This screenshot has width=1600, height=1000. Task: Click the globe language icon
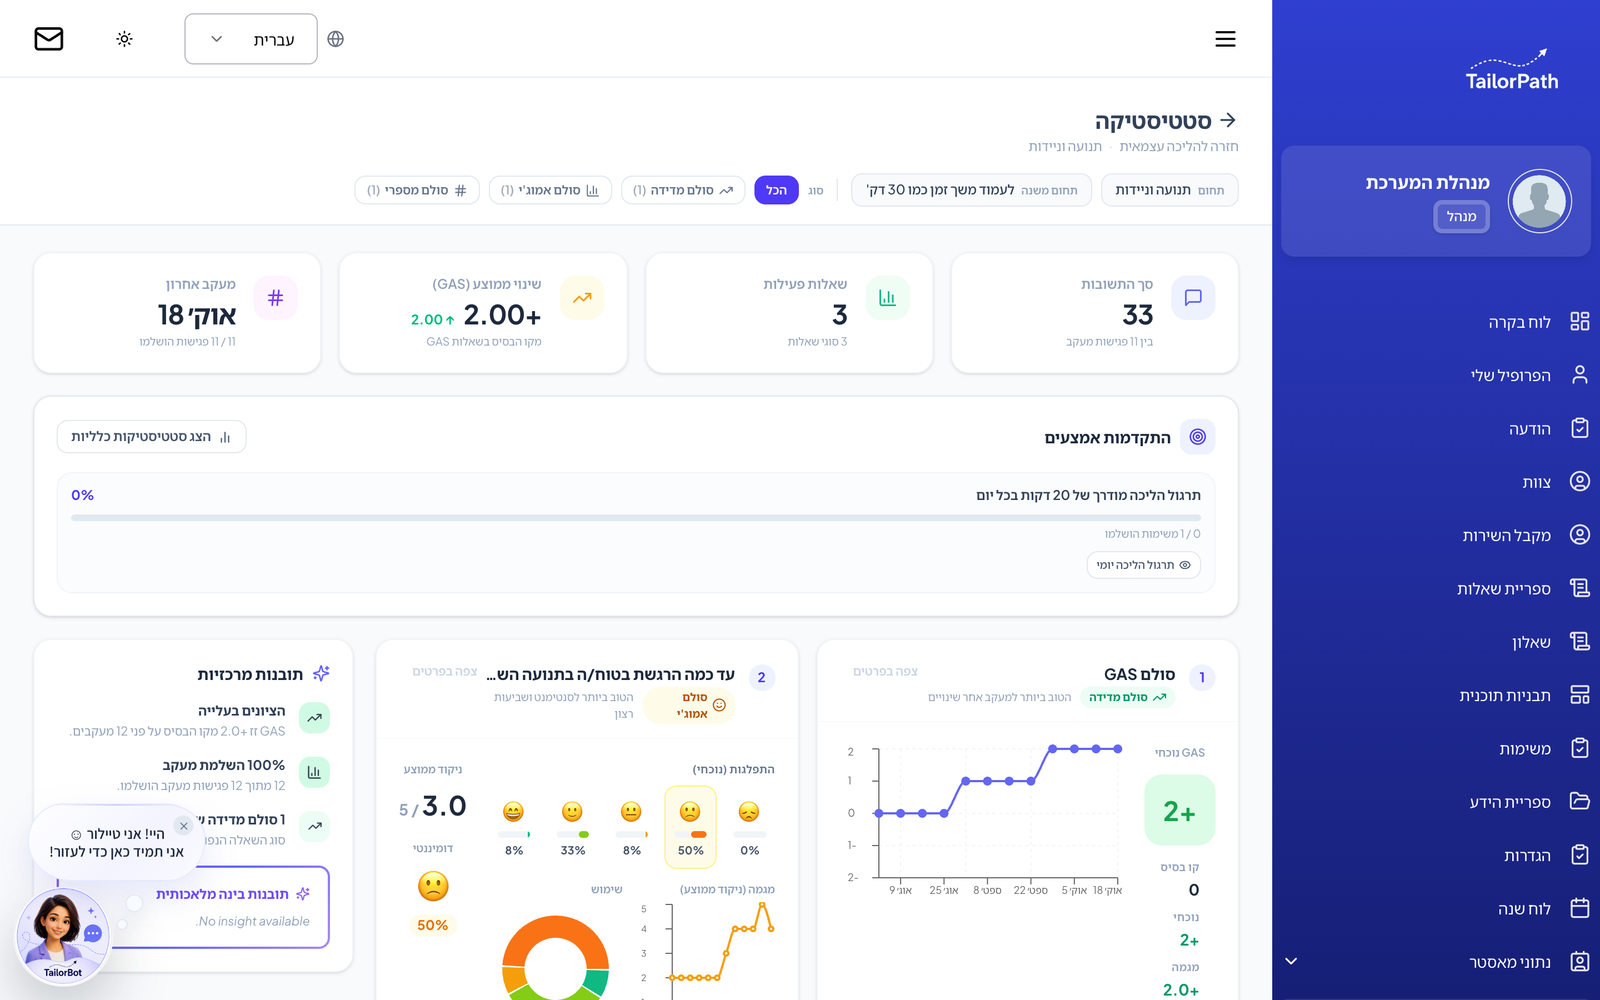(x=336, y=39)
